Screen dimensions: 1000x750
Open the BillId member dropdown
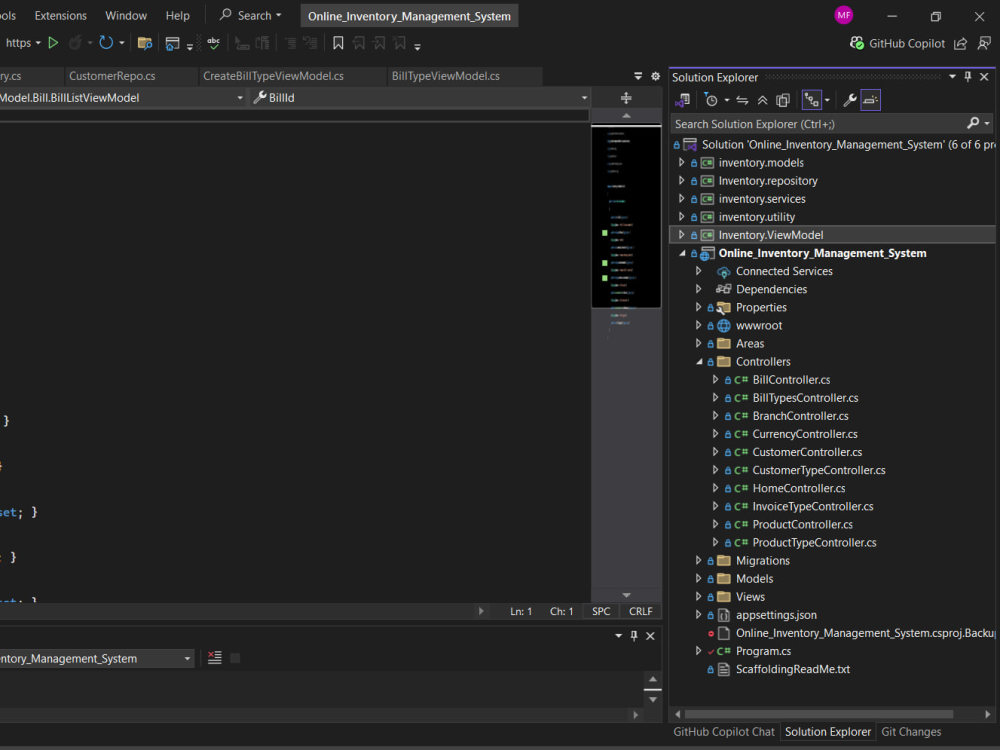(584, 98)
